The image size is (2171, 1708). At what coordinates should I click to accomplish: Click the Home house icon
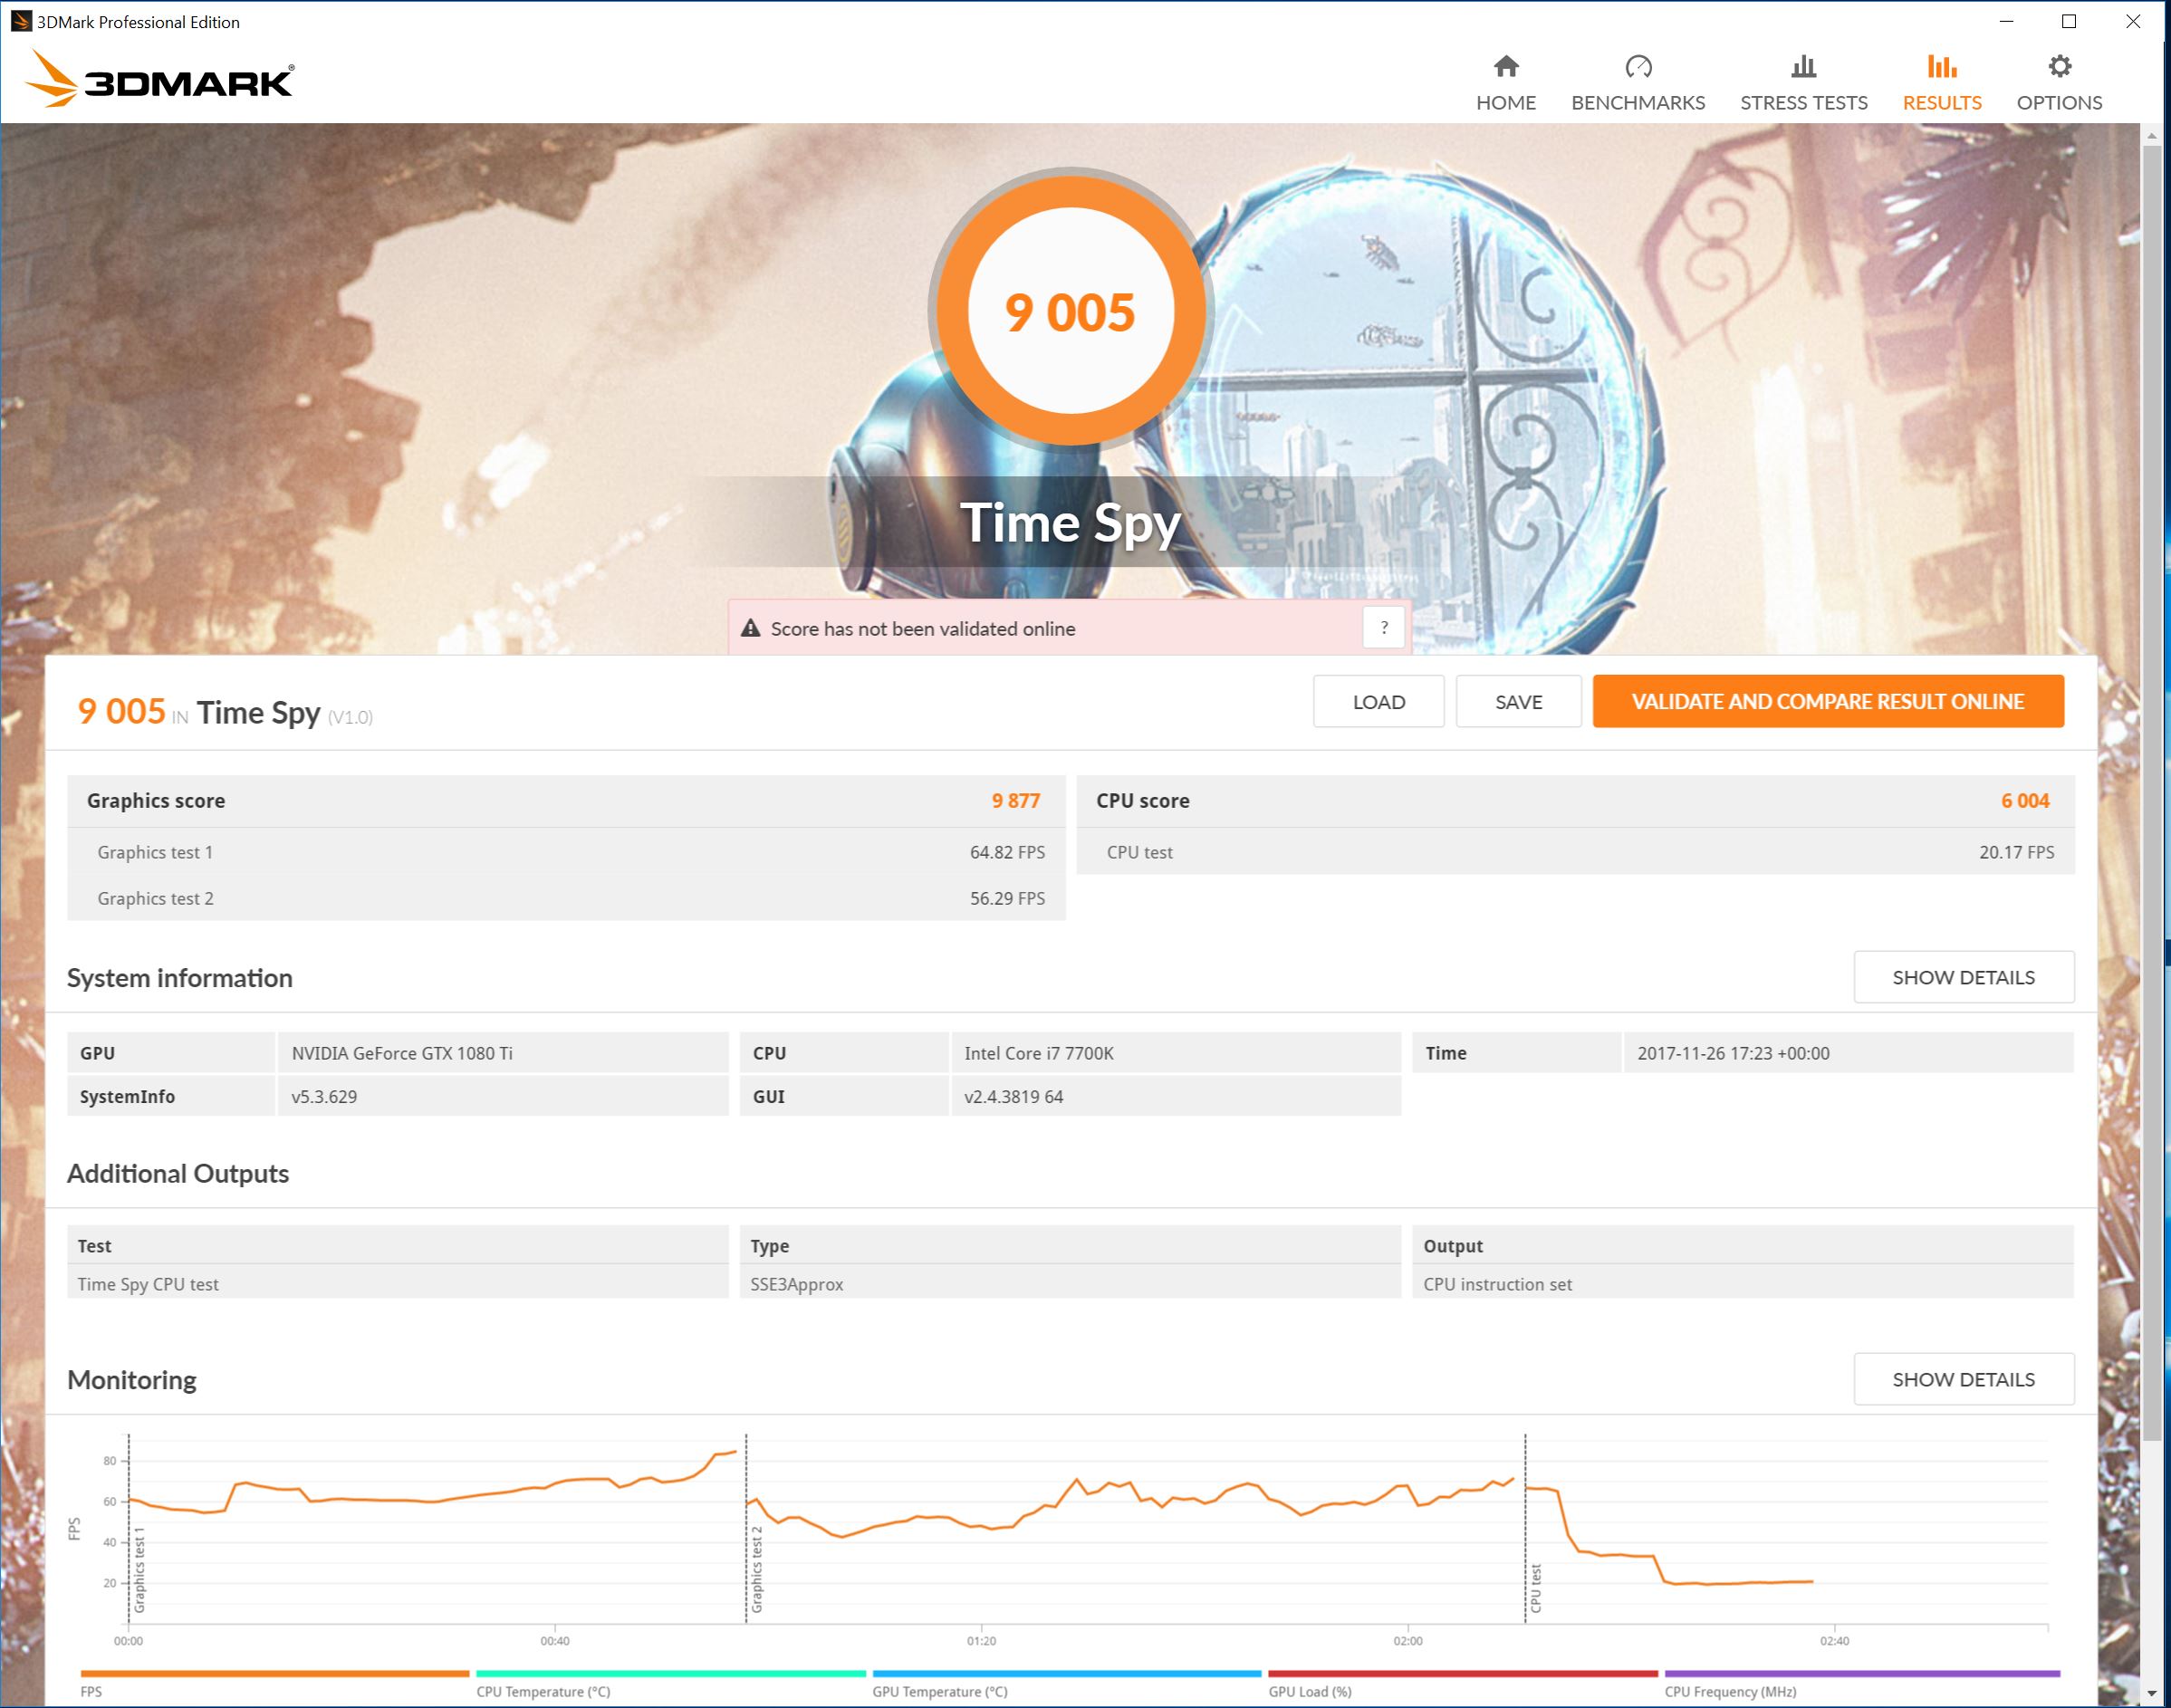pos(1506,67)
